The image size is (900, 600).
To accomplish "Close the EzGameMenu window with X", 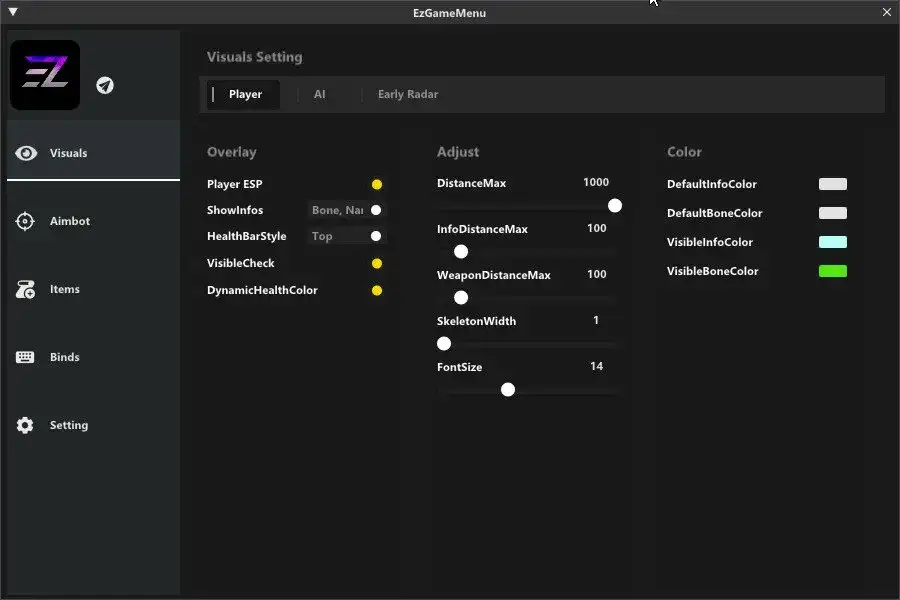I will coord(886,13).
